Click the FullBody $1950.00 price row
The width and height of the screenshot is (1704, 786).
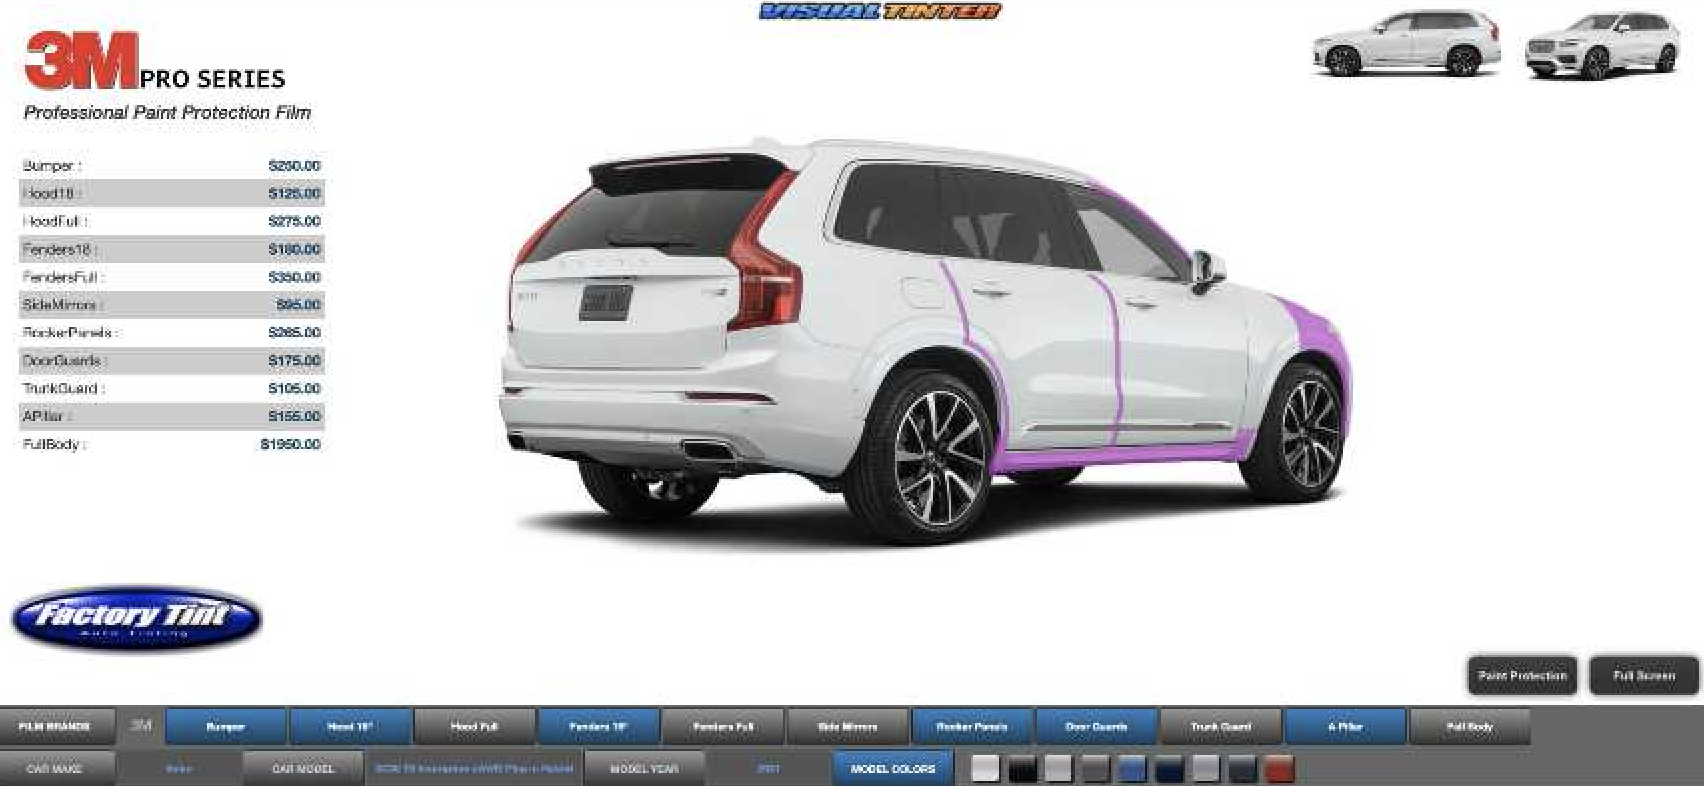(x=172, y=444)
